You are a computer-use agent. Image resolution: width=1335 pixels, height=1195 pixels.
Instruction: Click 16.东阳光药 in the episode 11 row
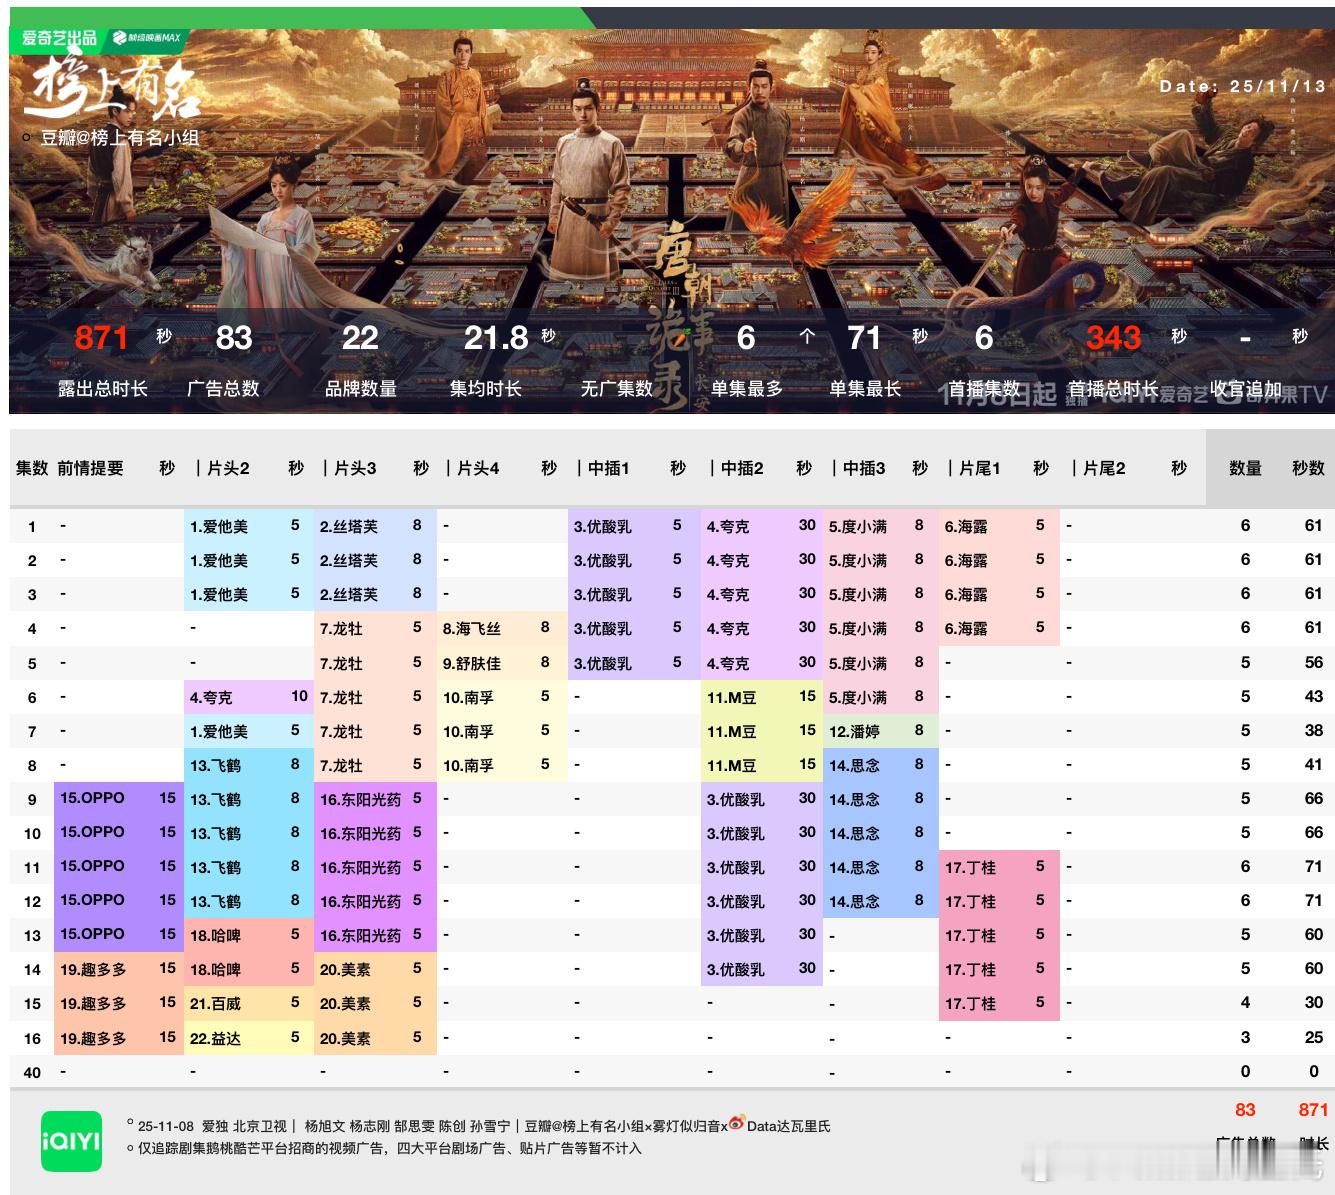pyautogui.click(x=360, y=867)
